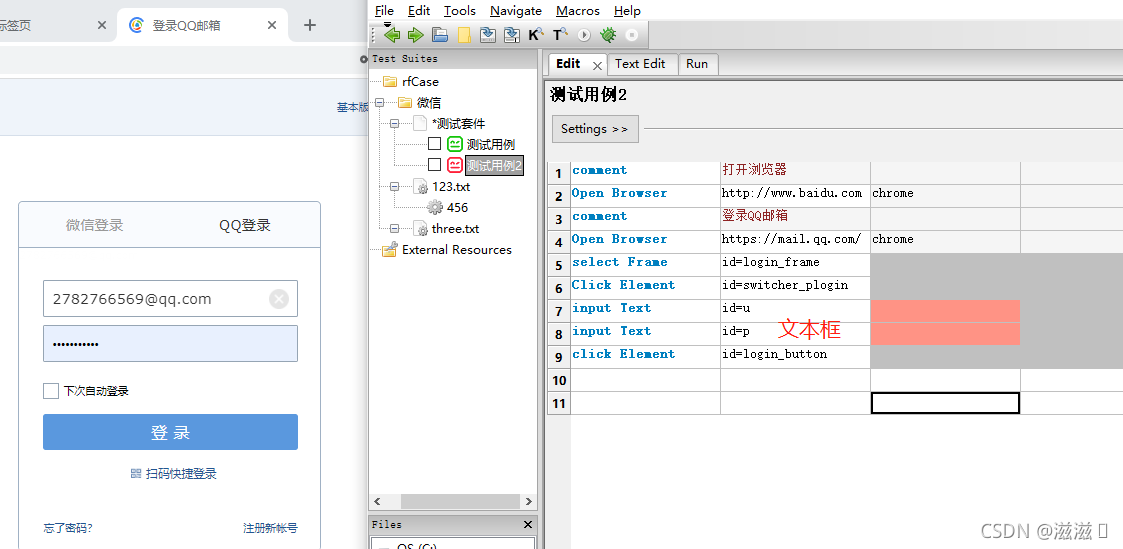Click the QR code icon beside 扫码快捷登录
This screenshot has height=549, width=1123.
point(136,474)
